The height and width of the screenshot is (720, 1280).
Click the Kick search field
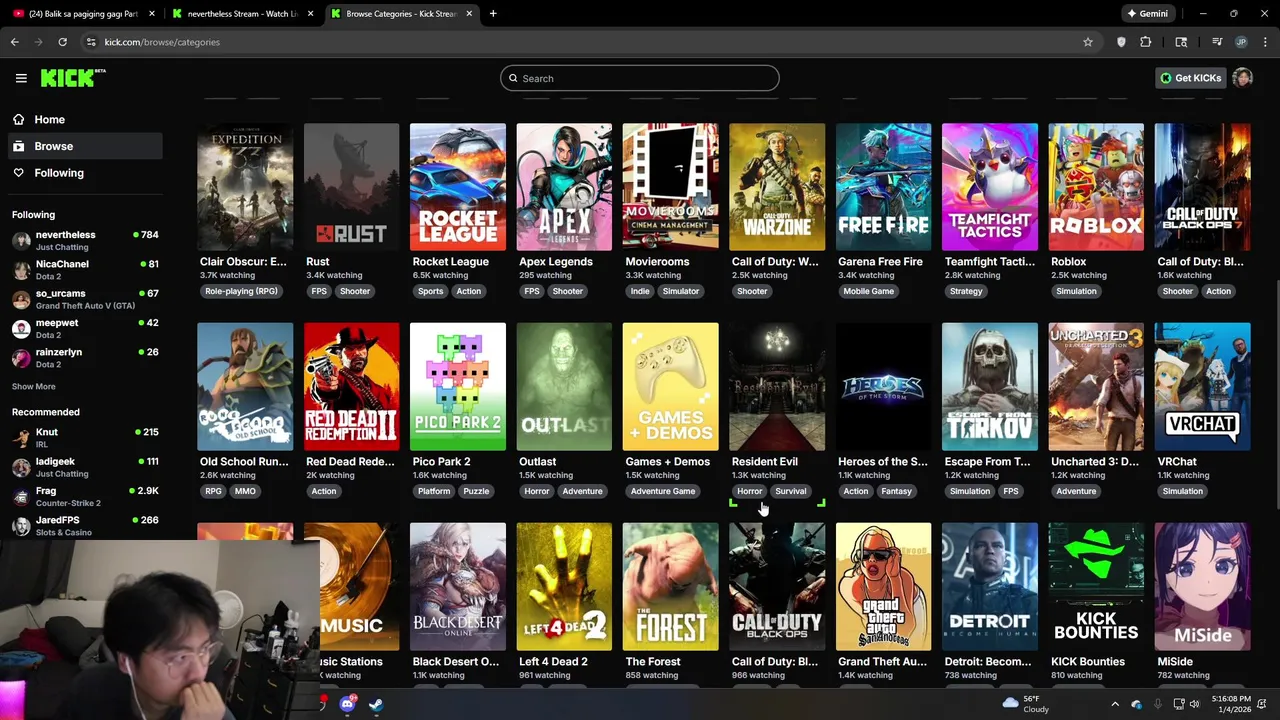[x=640, y=78]
